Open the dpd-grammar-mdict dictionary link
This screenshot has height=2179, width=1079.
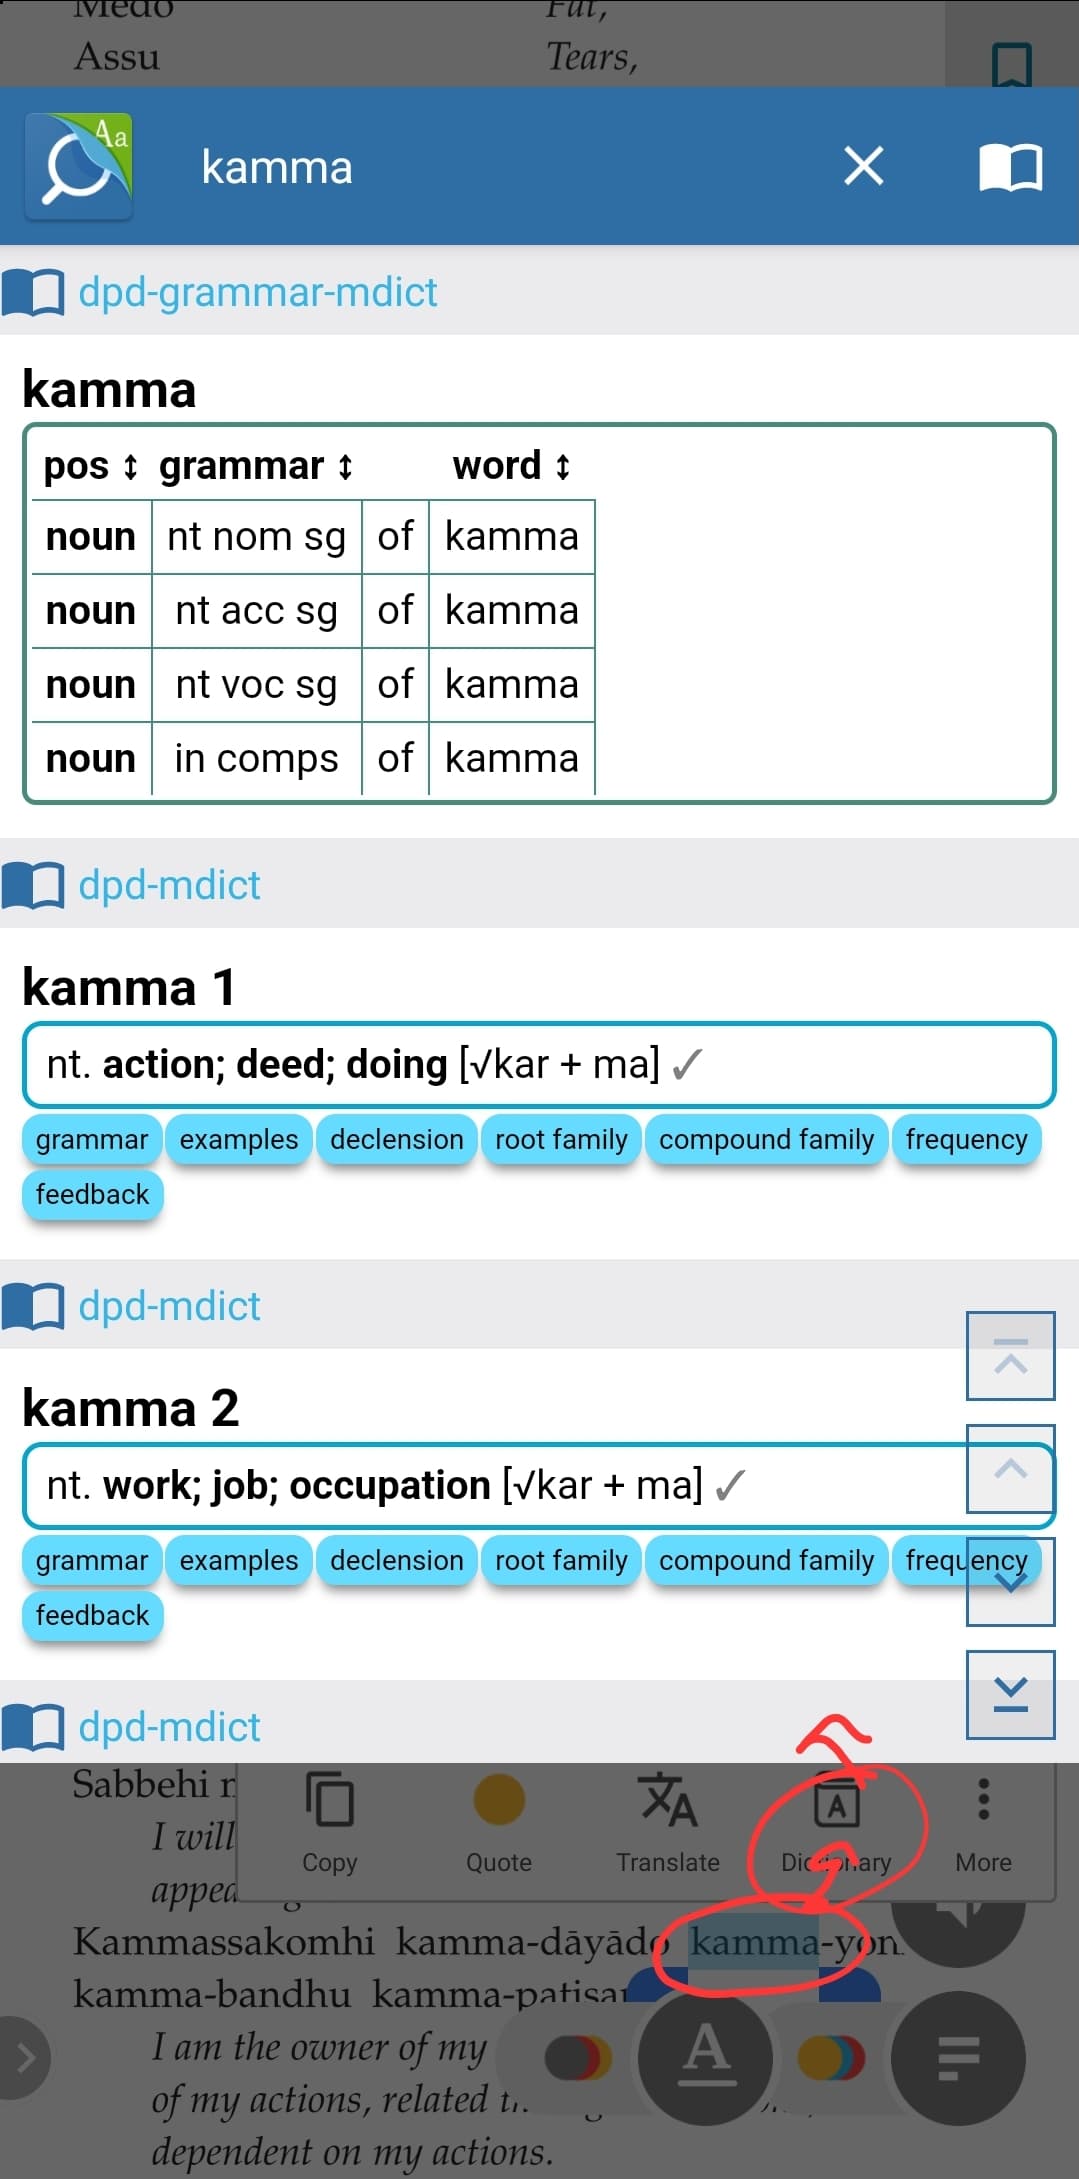click(257, 293)
